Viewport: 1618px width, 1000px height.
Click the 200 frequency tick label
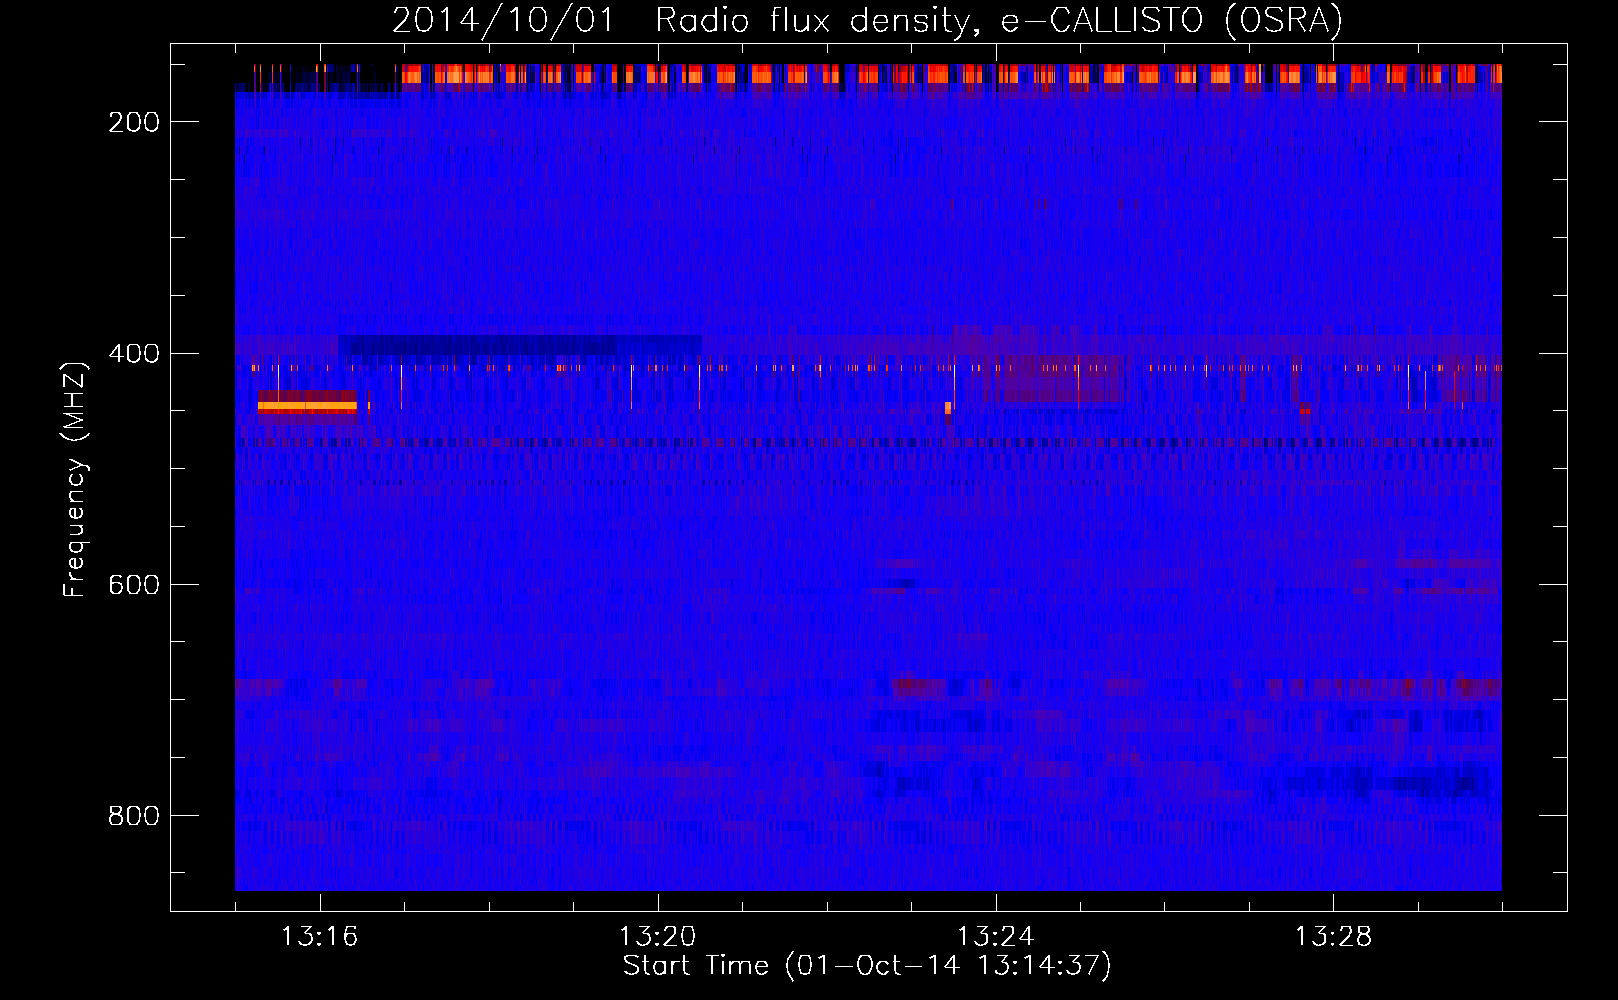point(134,122)
